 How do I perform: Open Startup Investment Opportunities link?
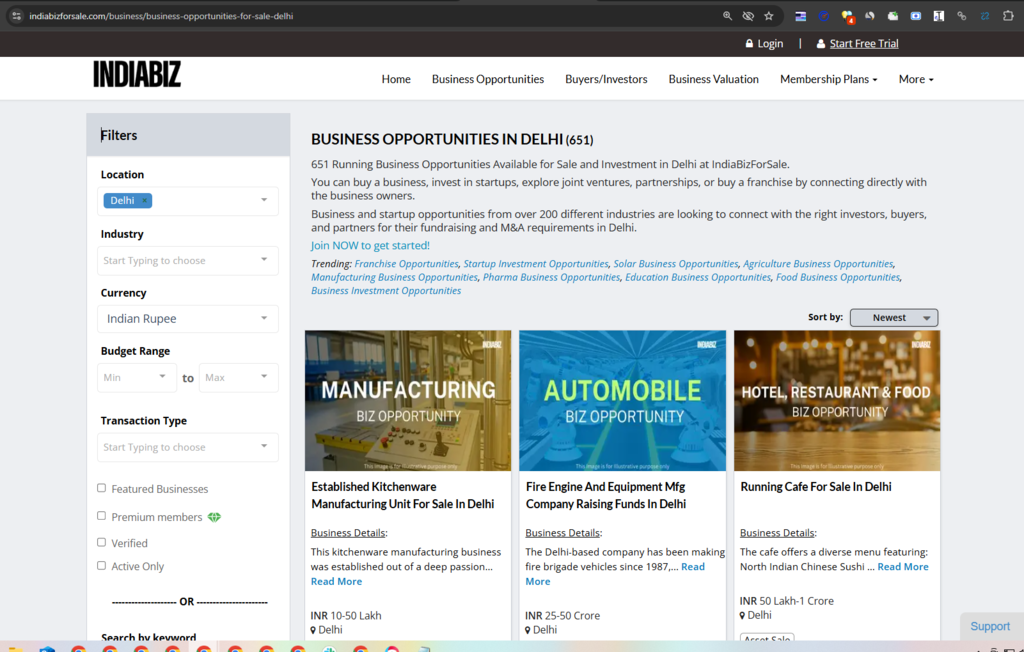pyautogui.click(x=536, y=264)
